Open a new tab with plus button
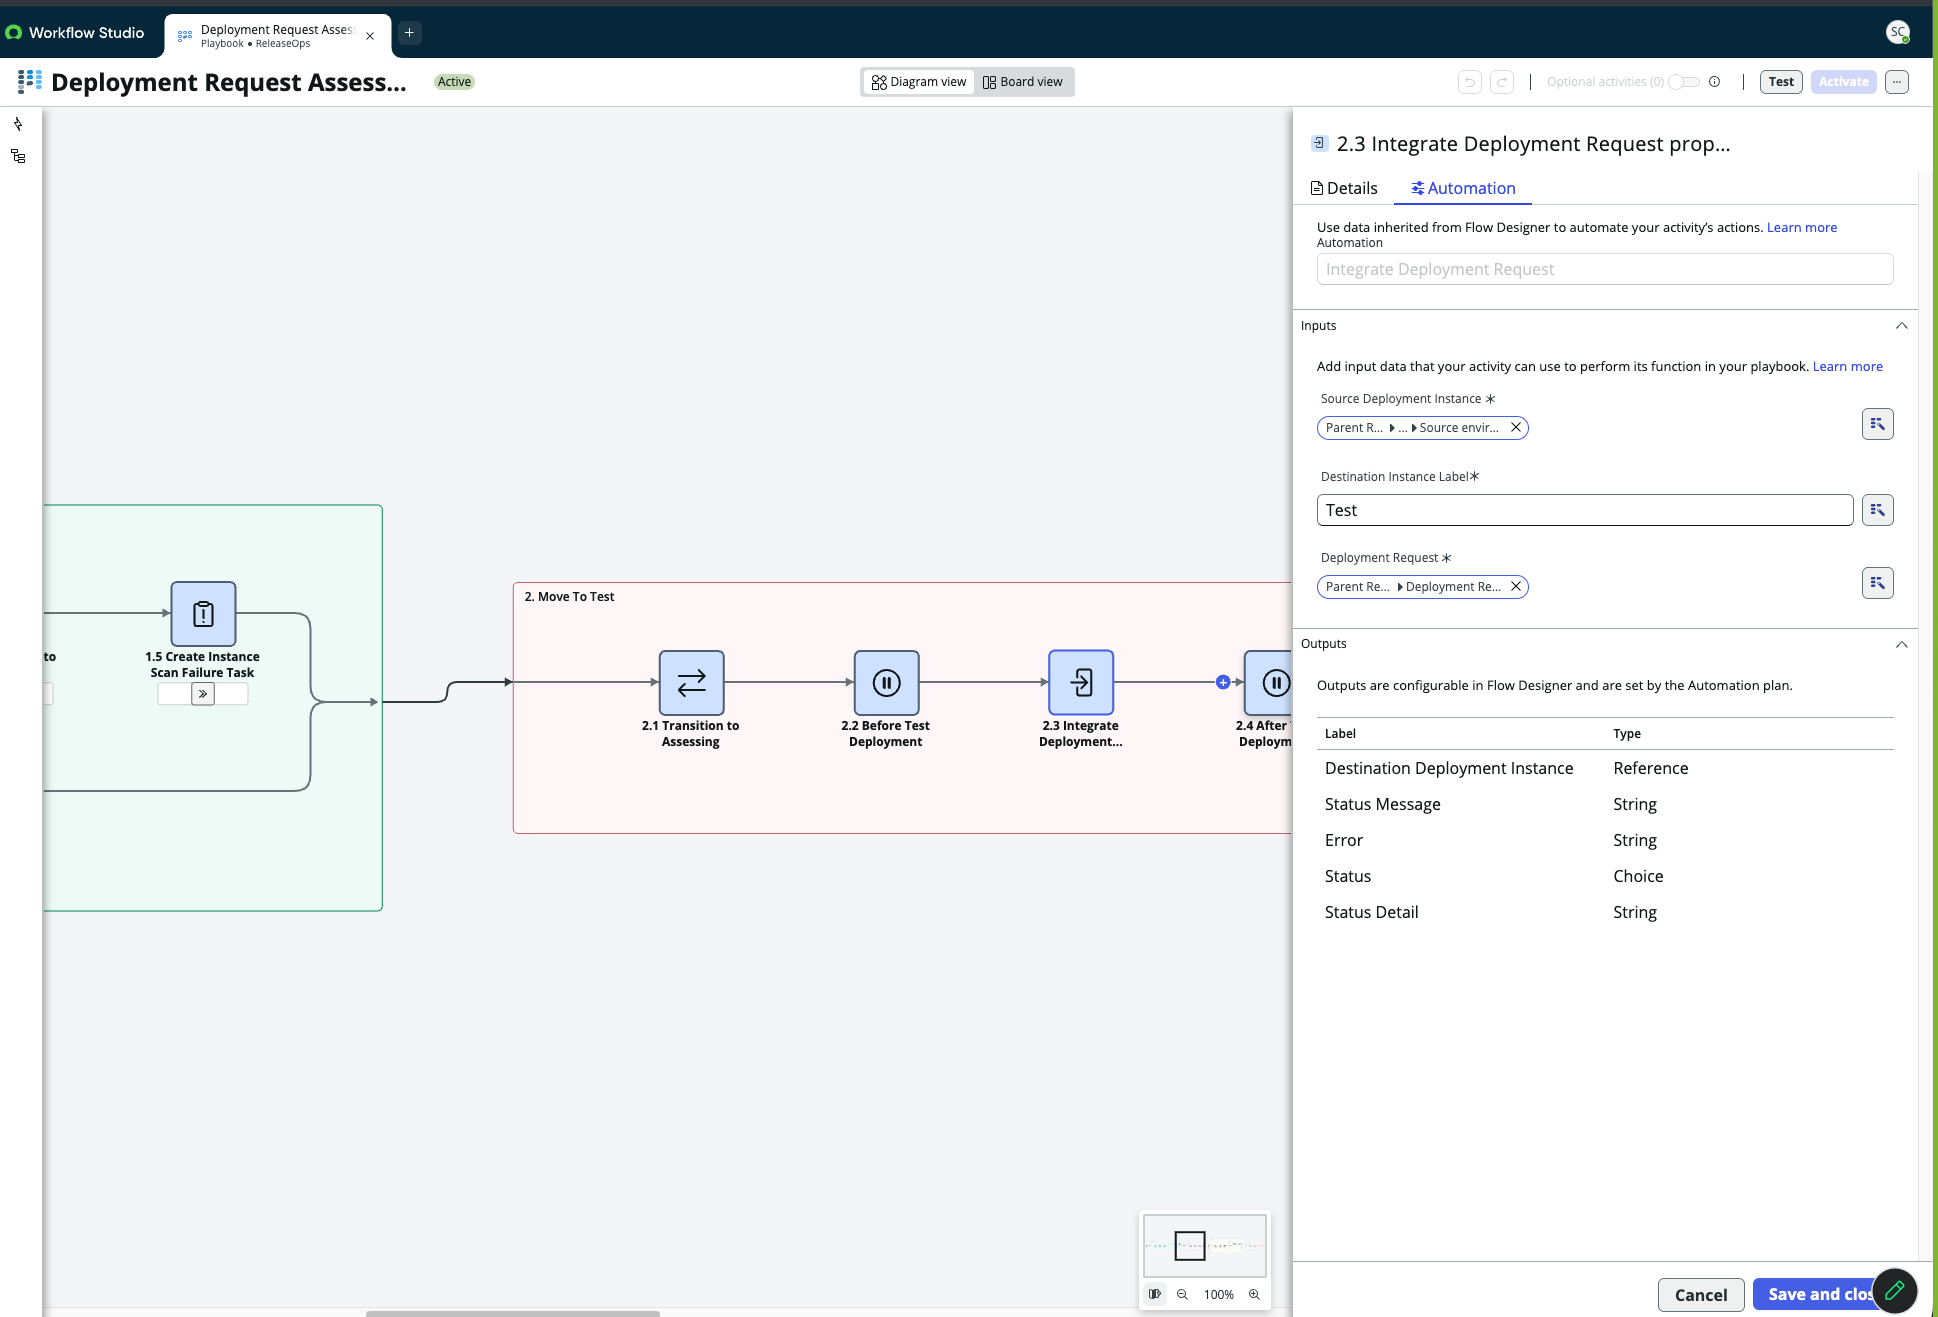This screenshot has height=1317, width=1938. click(409, 33)
